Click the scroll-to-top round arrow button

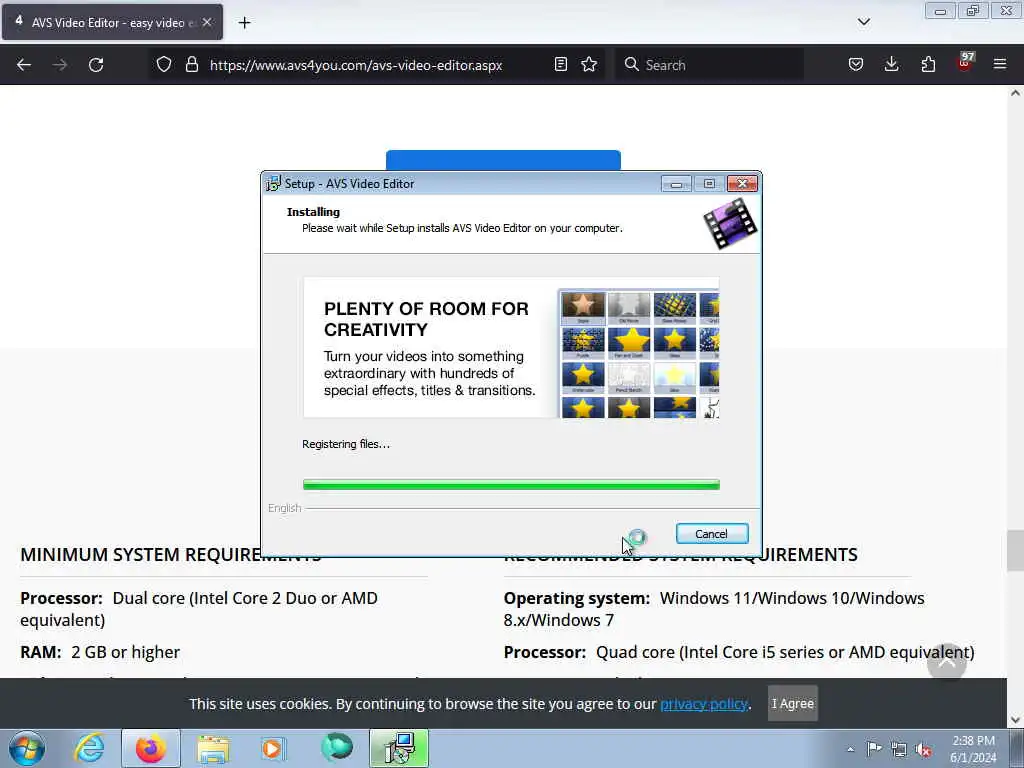tap(946, 662)
